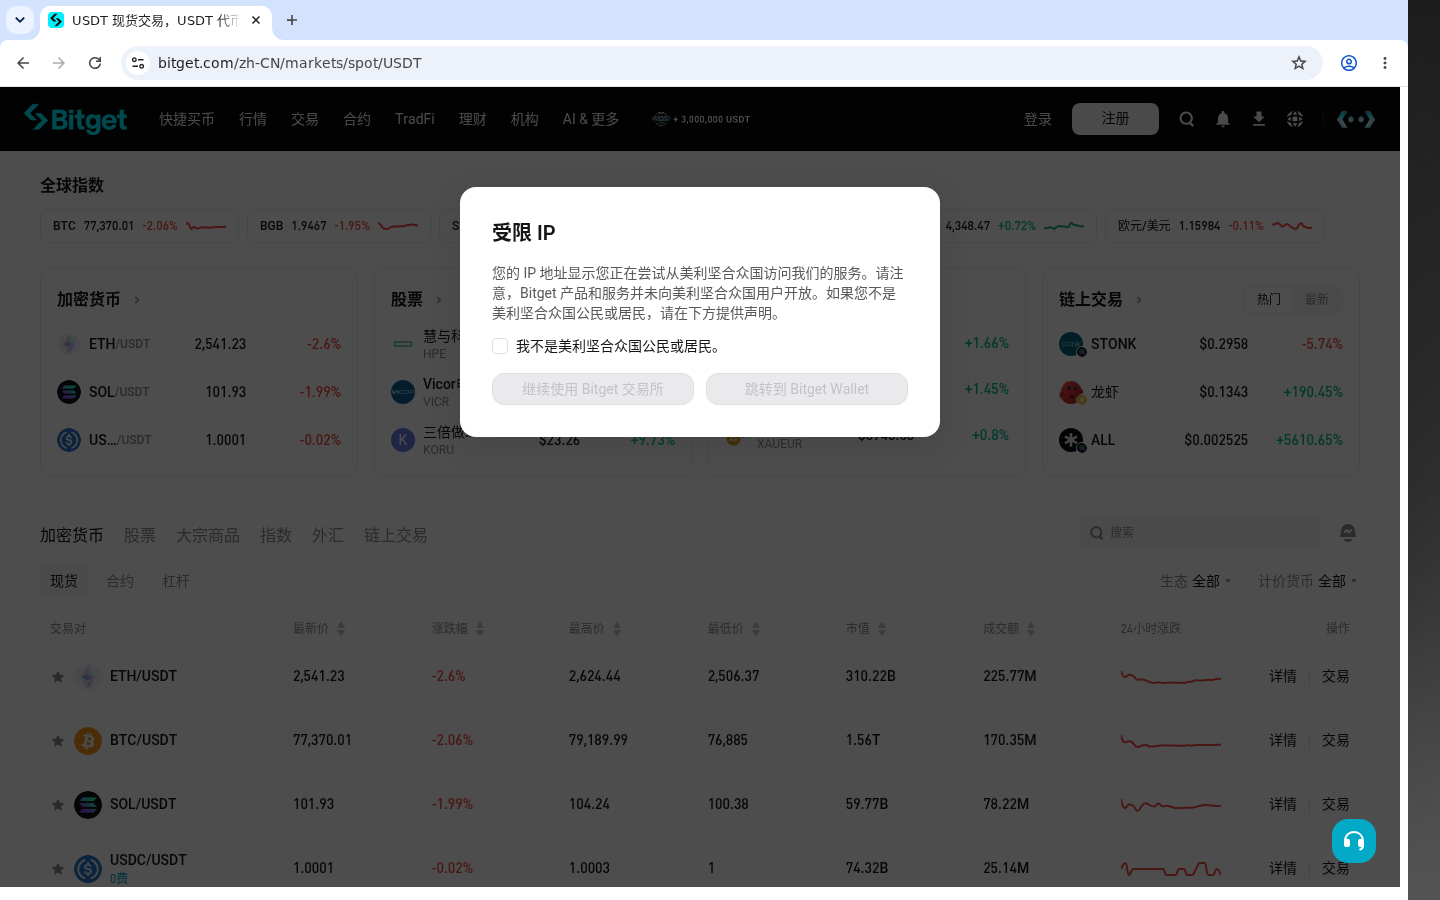Select the 杠杆 sub-tab

[x=176, y=581]
